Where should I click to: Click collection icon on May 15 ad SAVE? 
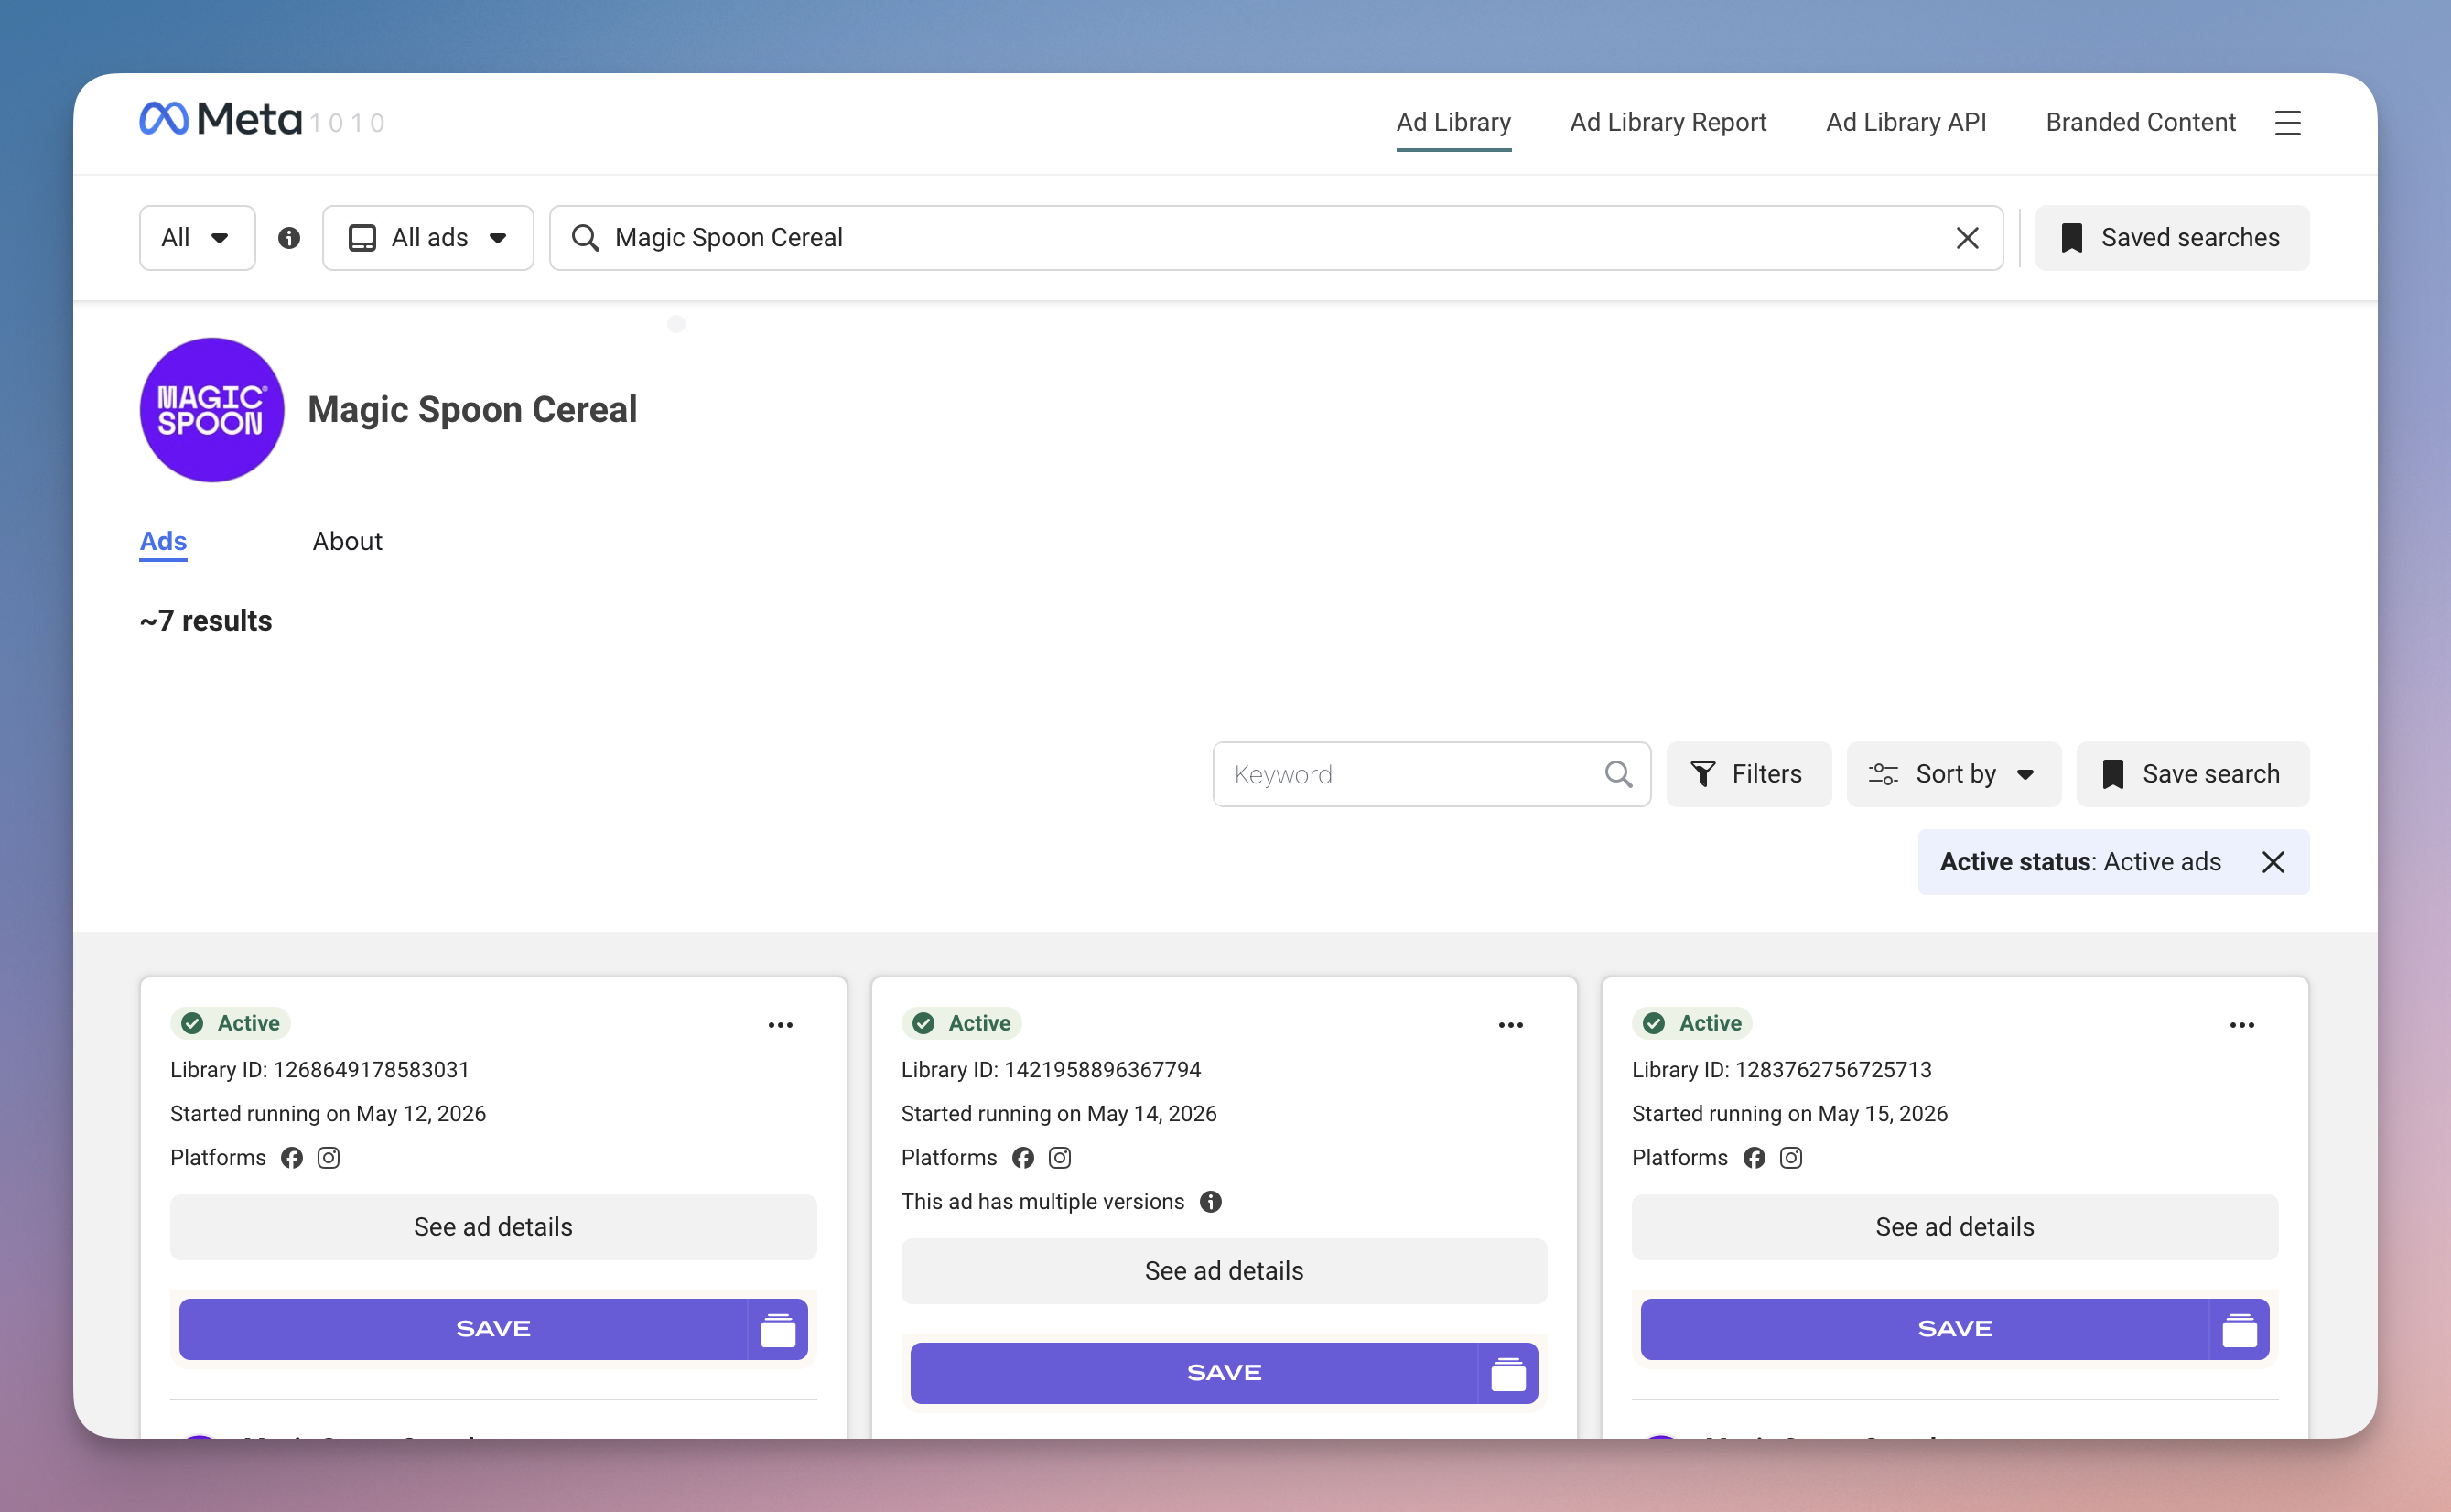tap(2239, 1330)
